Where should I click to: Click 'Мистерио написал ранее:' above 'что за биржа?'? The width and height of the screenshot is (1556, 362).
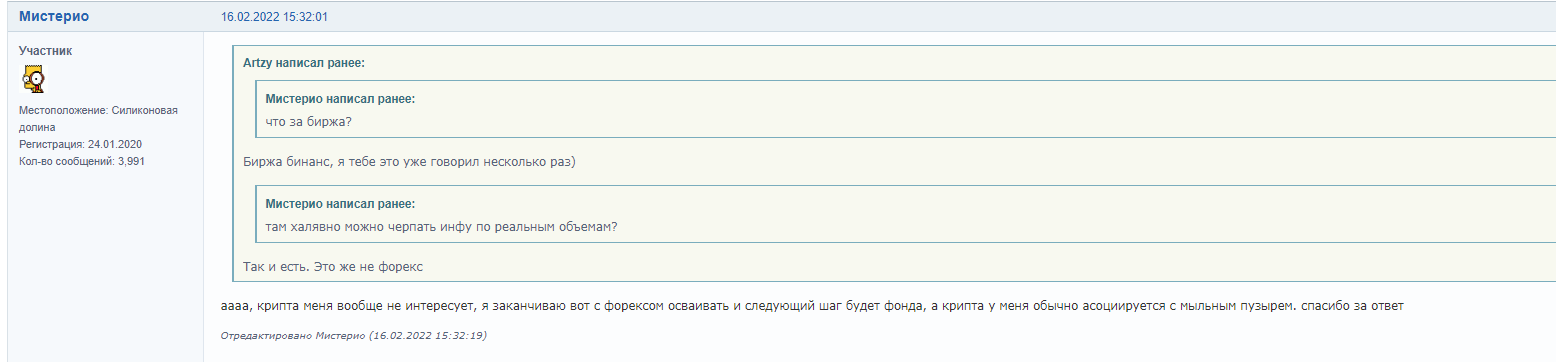click(340, 99)
